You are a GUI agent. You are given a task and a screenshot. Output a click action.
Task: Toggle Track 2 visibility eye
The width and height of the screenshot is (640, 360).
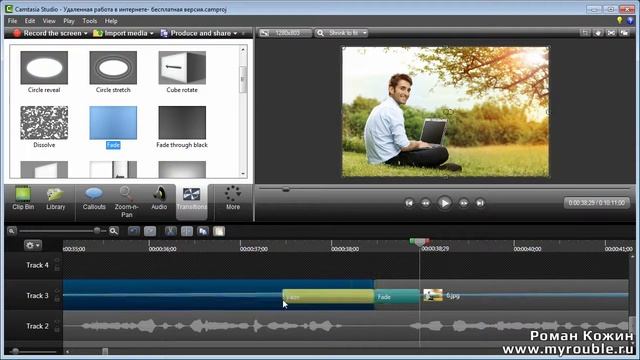pyautogui.click(x=57, y=322)
